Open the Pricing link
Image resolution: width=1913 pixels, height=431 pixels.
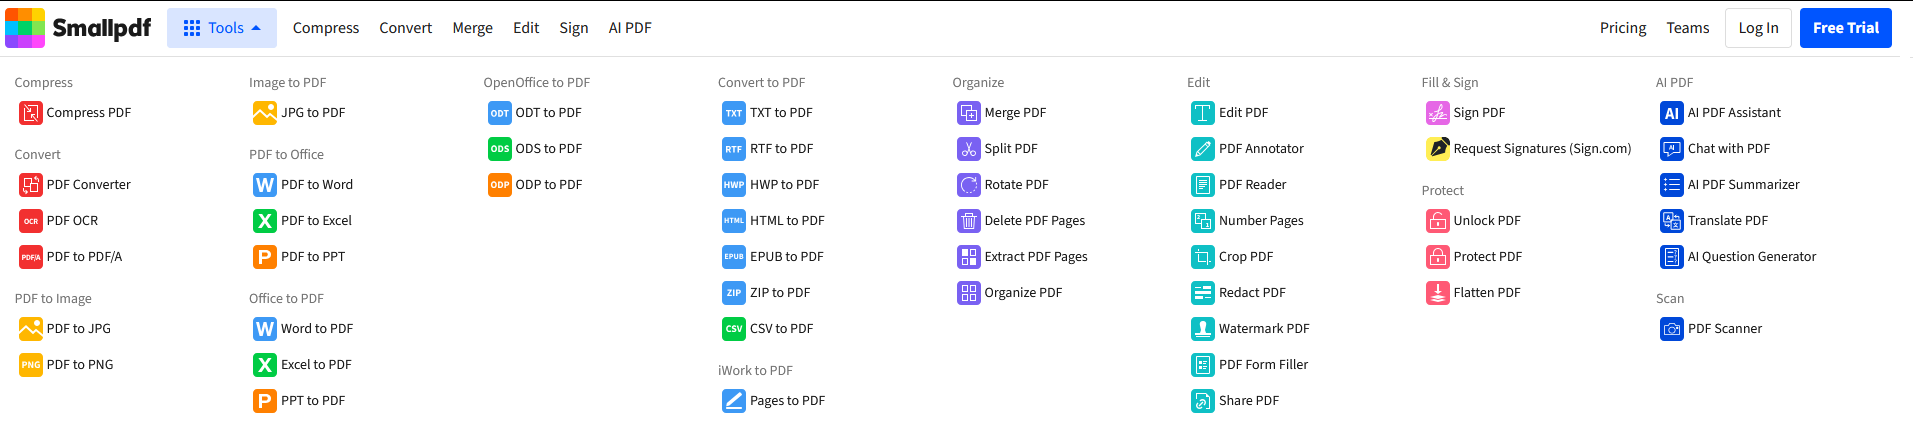[x=1623, y=28]
